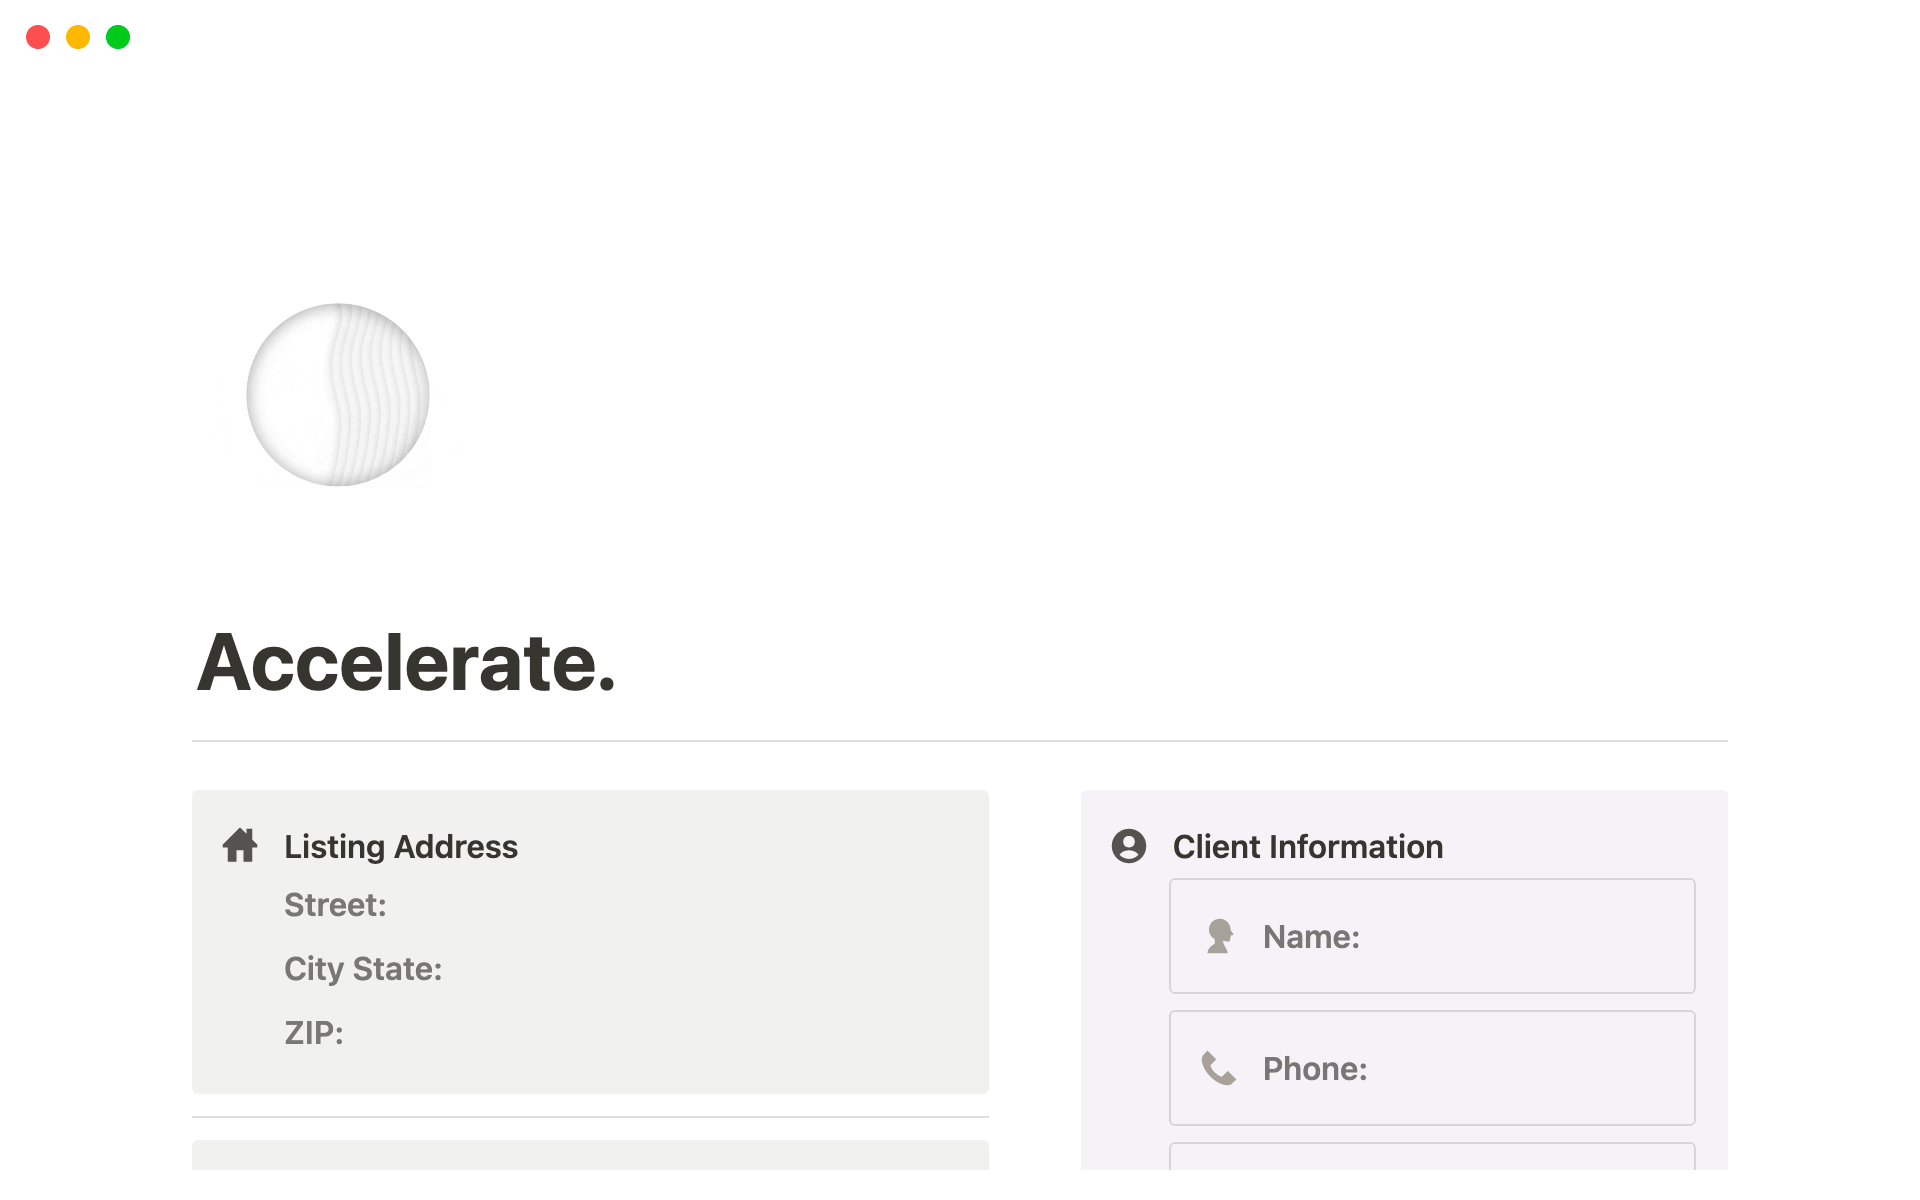Click the divider below Listing Address block

tap(590, 1117)
